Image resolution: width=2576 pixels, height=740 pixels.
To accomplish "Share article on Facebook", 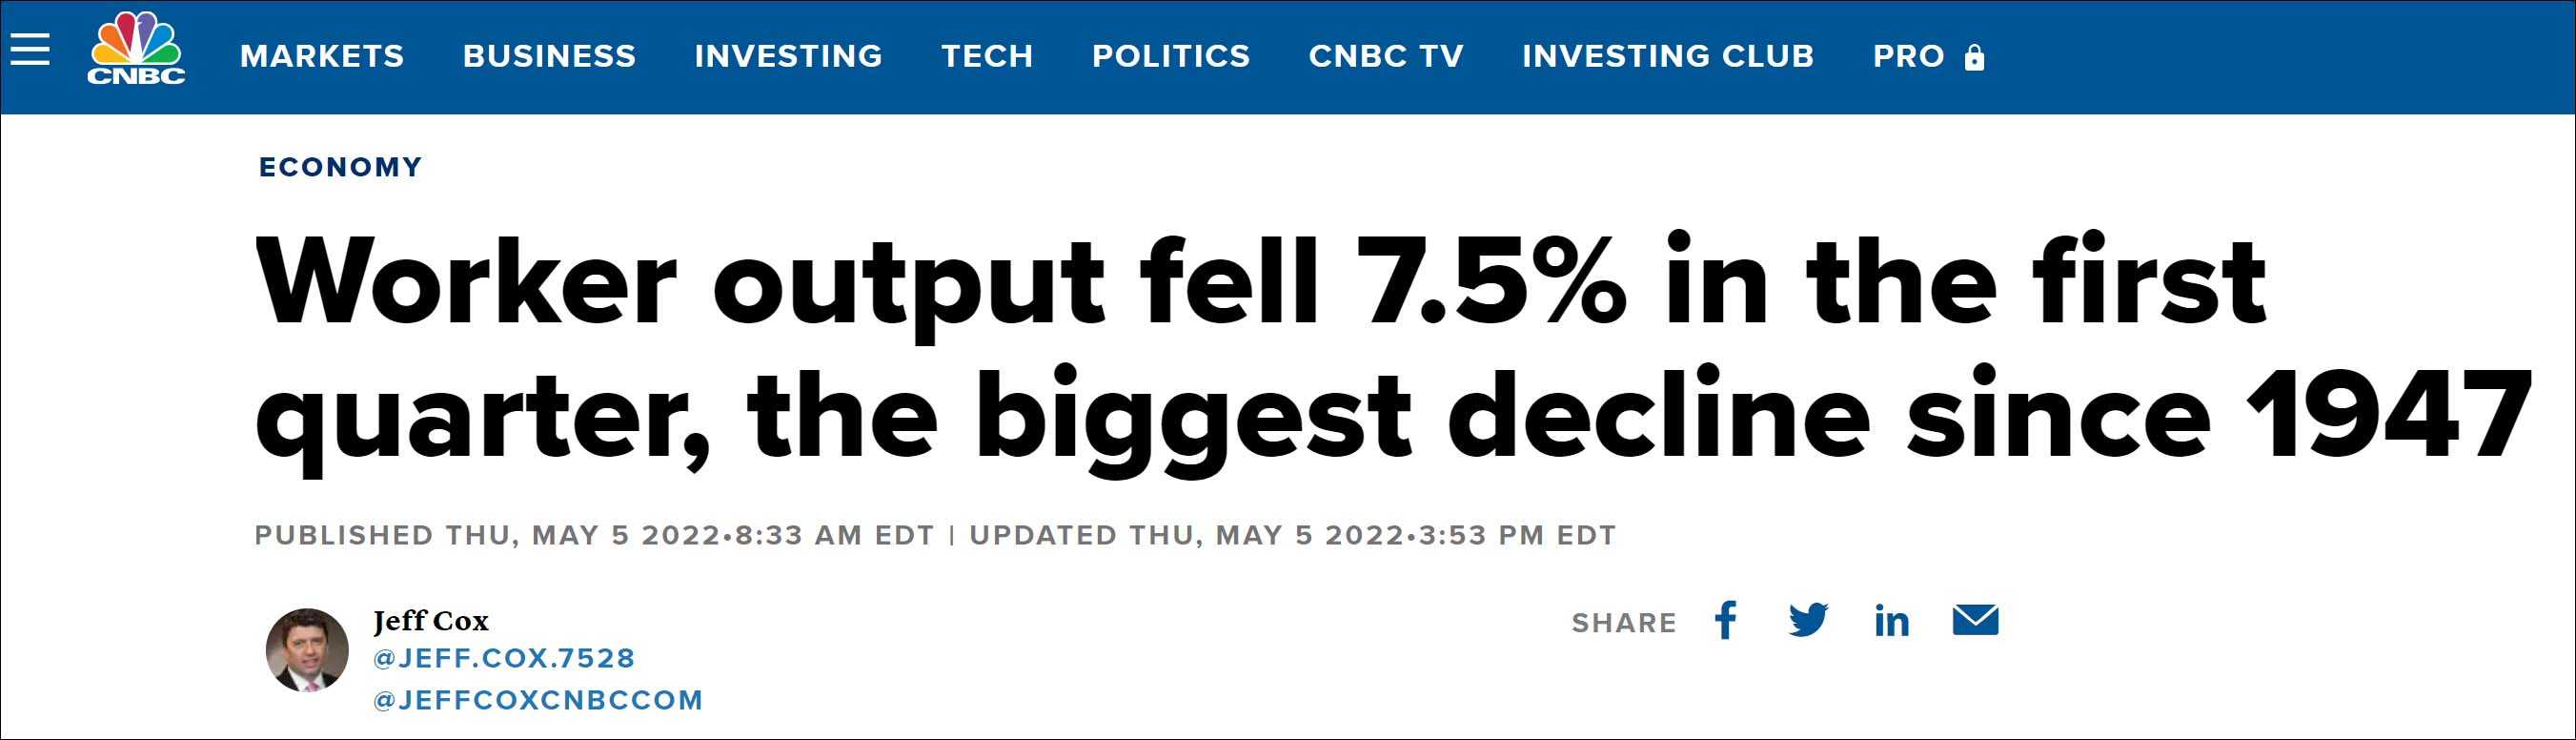I will (x=1725, y=620).
